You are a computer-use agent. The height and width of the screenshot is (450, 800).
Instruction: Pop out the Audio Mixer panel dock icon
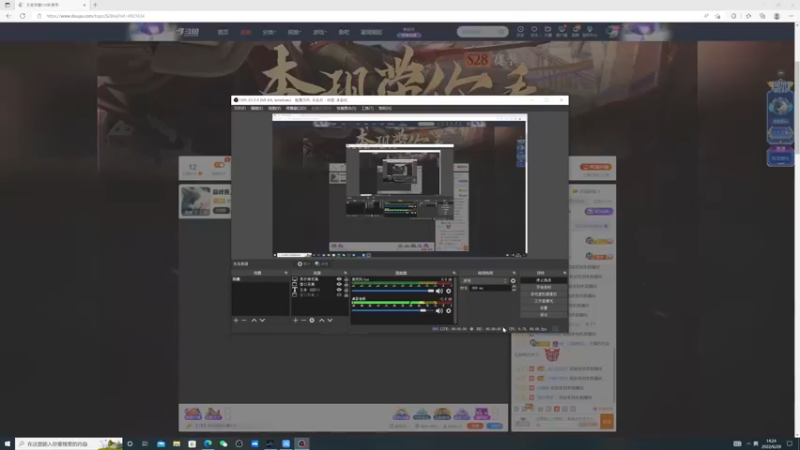[x=454, y=273]
